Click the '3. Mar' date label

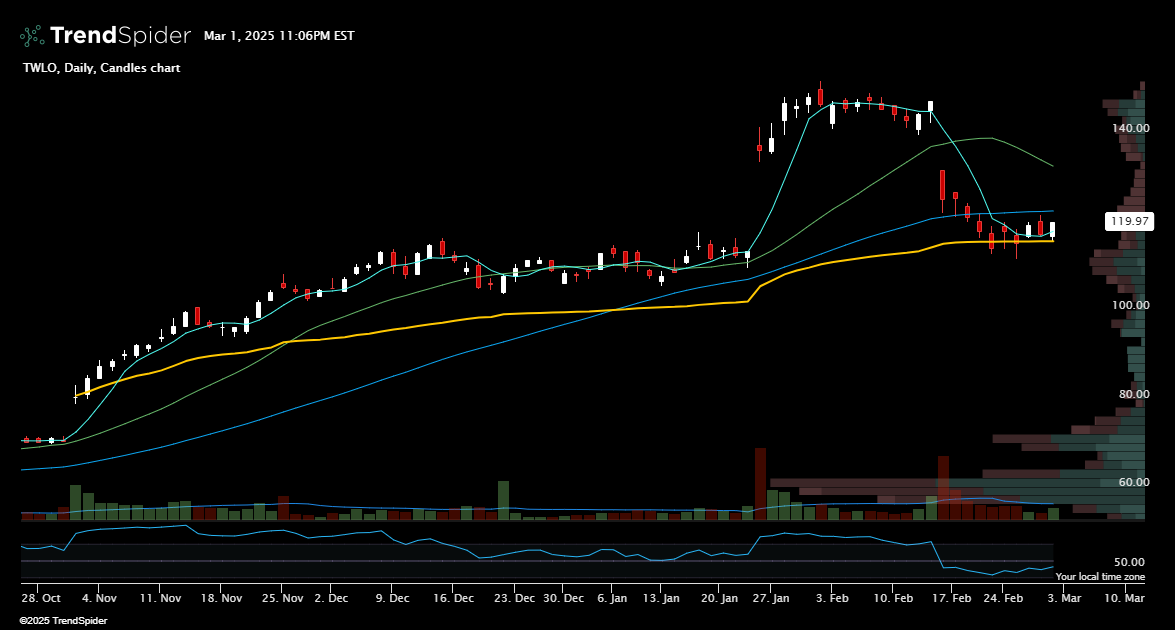(x=1064, y=598)
